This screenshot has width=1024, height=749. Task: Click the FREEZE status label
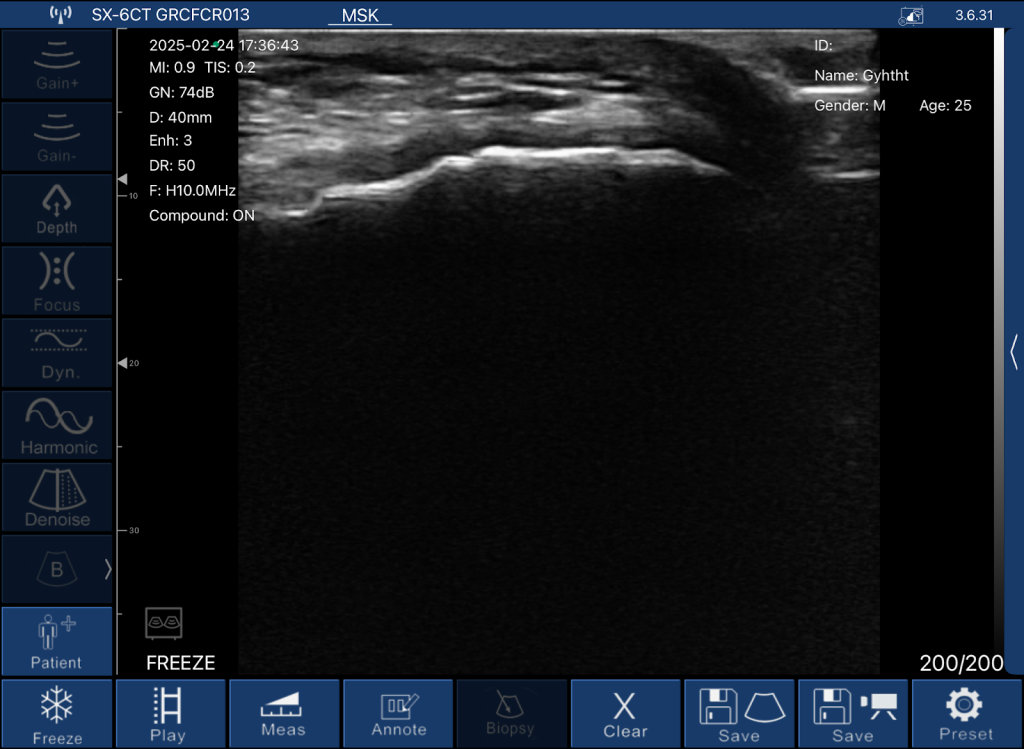coord(180,663)
